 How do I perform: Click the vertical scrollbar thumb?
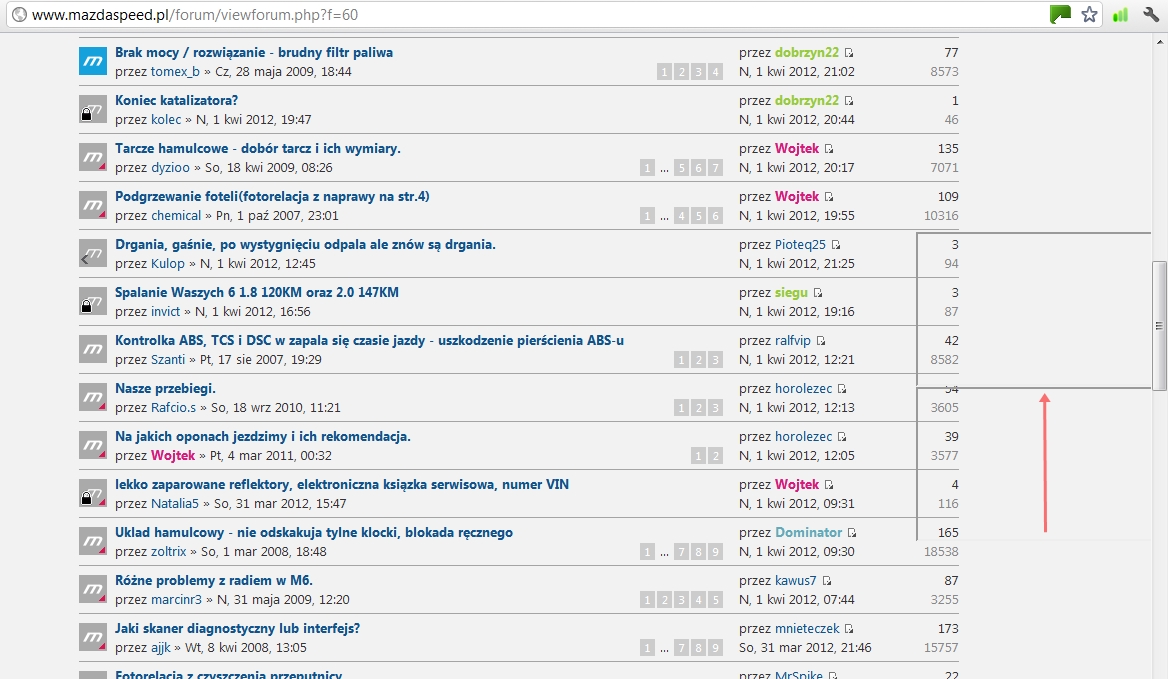point(1159,325)
